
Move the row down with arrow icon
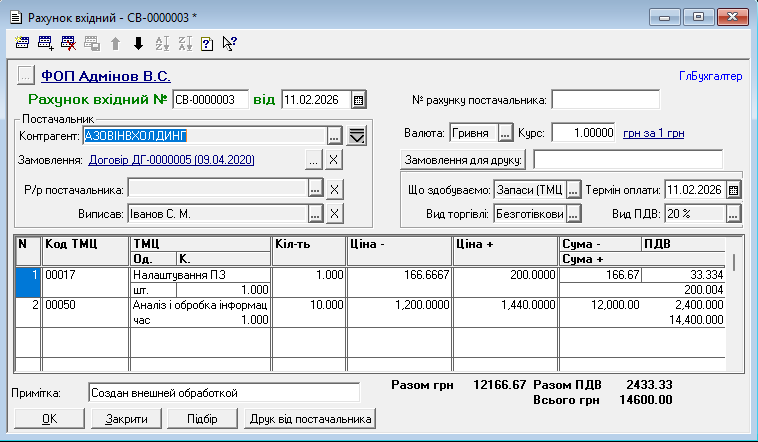click(138, 43)
